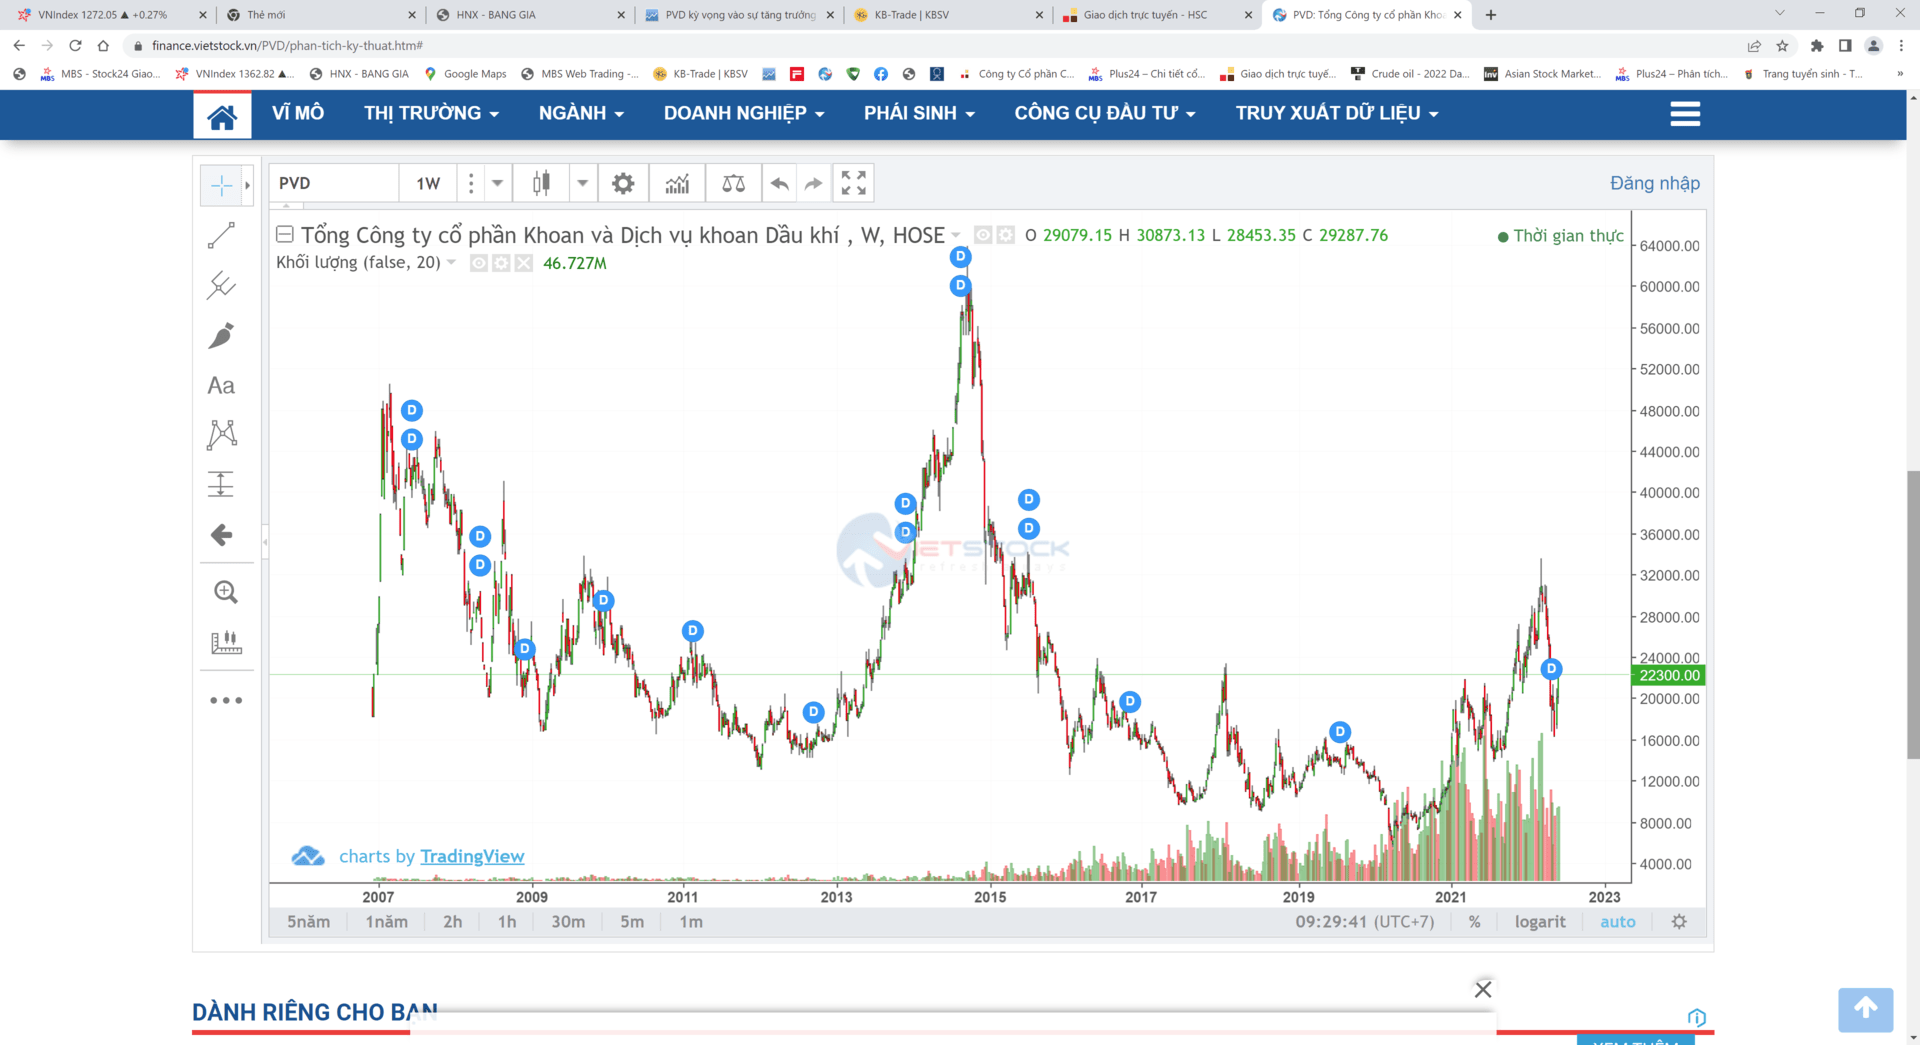Click the browser back arrow
Screen dimensions: 1920x1045
point(19,45)
